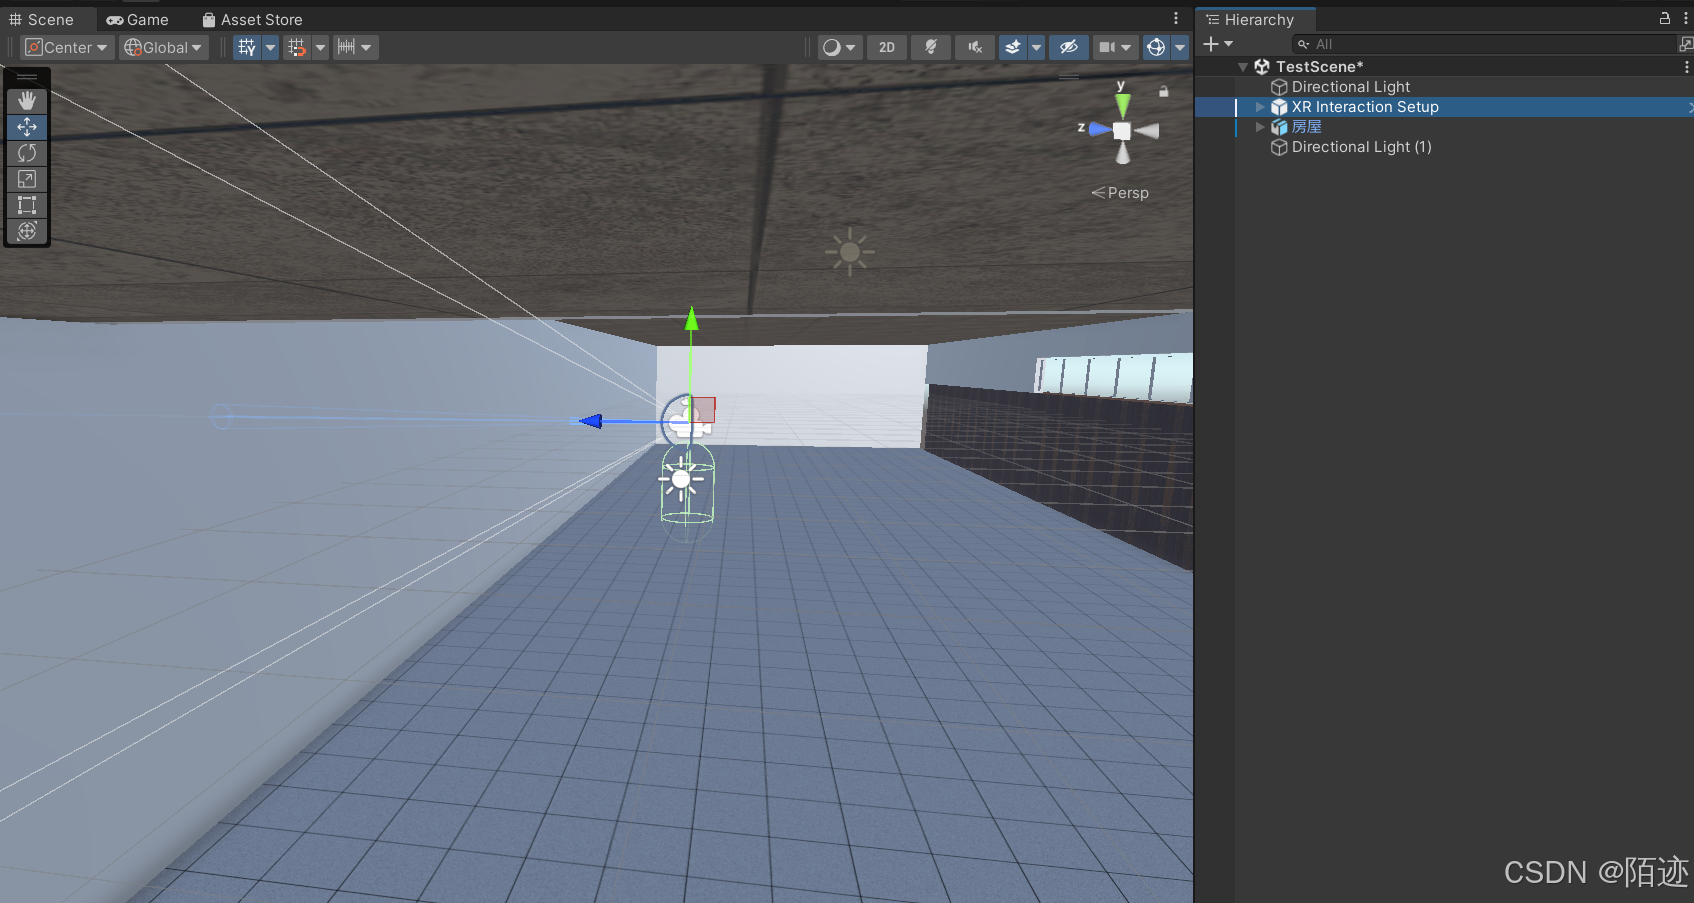The width and height of the screenshot is (1694, 903).
Task: Open the Hierarchy create plus menu
Action: click(x=1218, y=44)
